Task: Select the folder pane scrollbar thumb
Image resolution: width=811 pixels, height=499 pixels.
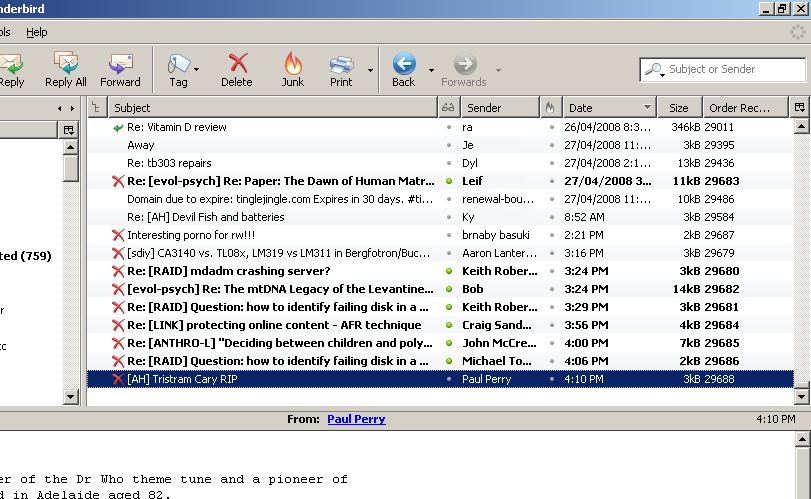Action: [x=70, y=169]
